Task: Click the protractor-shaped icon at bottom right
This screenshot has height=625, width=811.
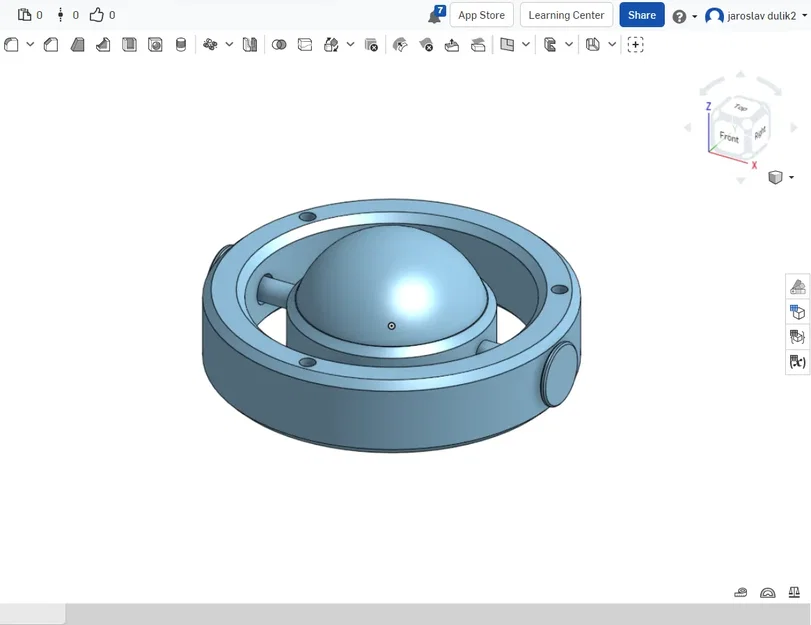Action: pos(768,592)
